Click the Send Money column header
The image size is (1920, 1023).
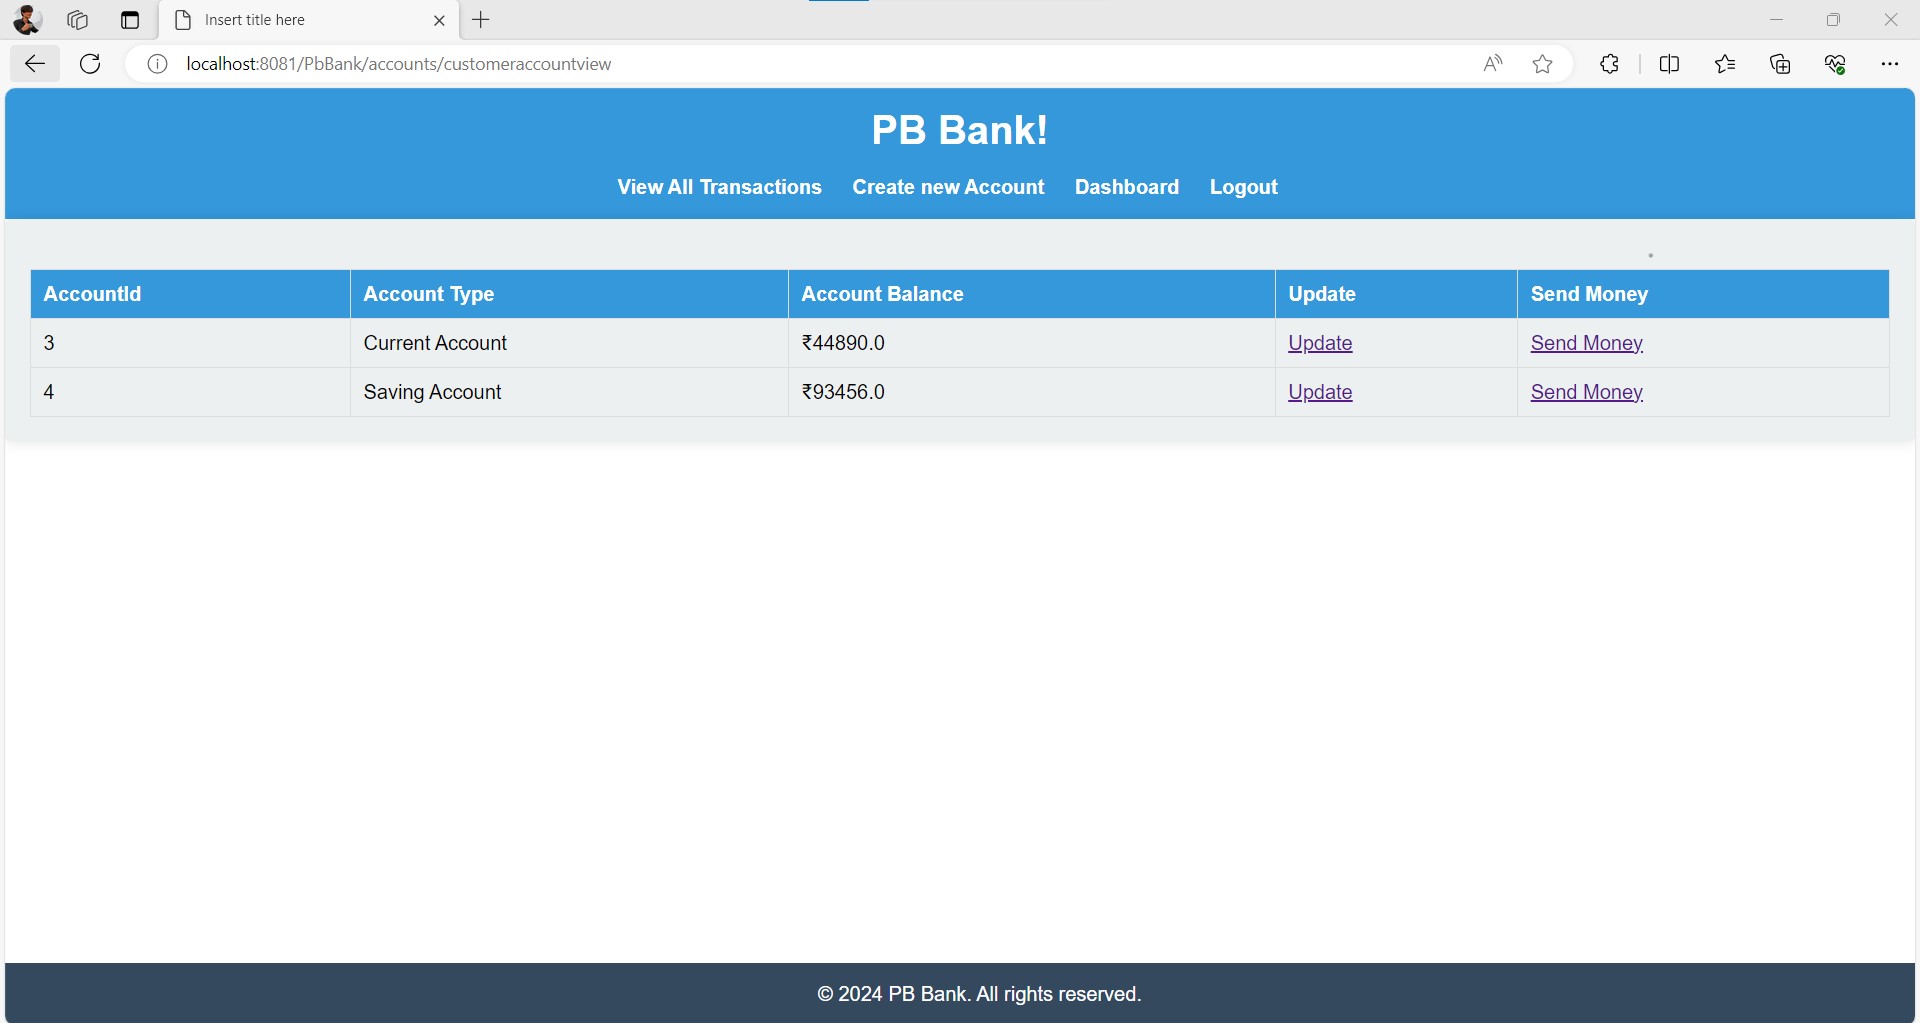click(x=1704, y=294)
